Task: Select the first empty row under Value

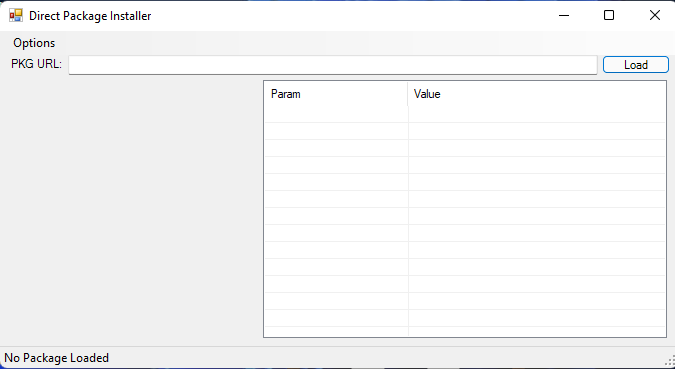Action: click(x=536, y=115)
